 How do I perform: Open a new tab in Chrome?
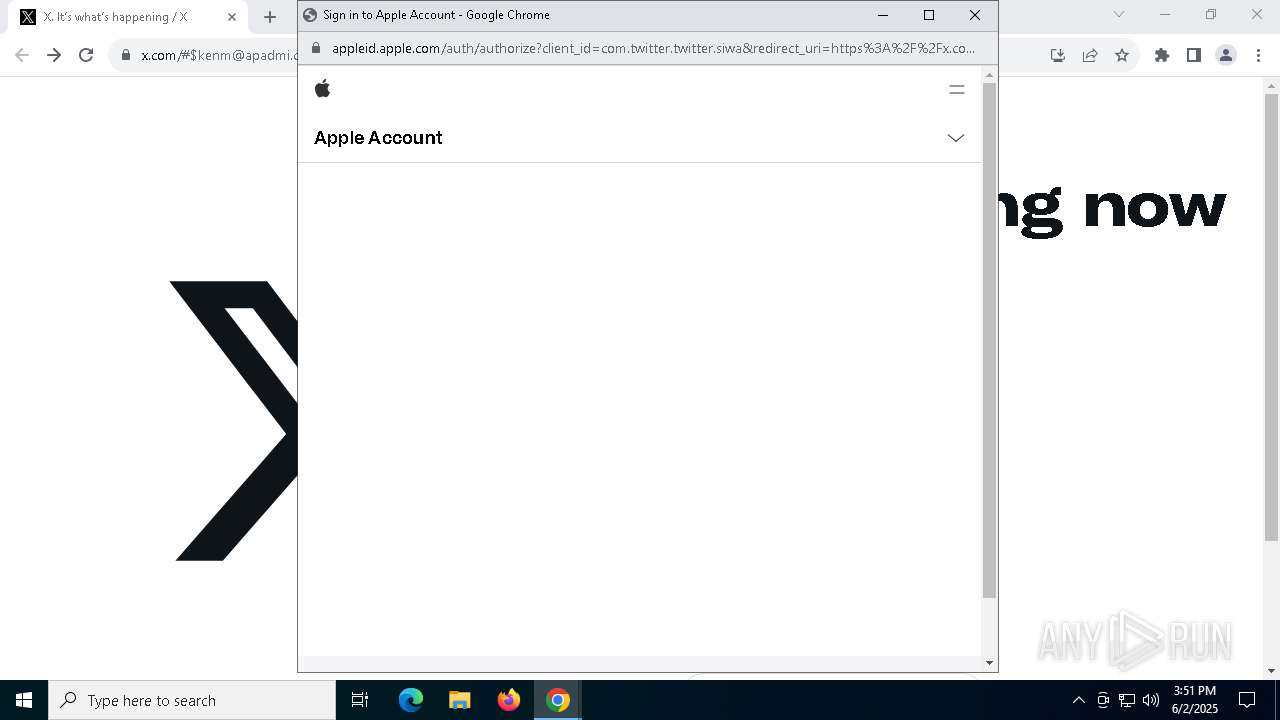[270, 17]
